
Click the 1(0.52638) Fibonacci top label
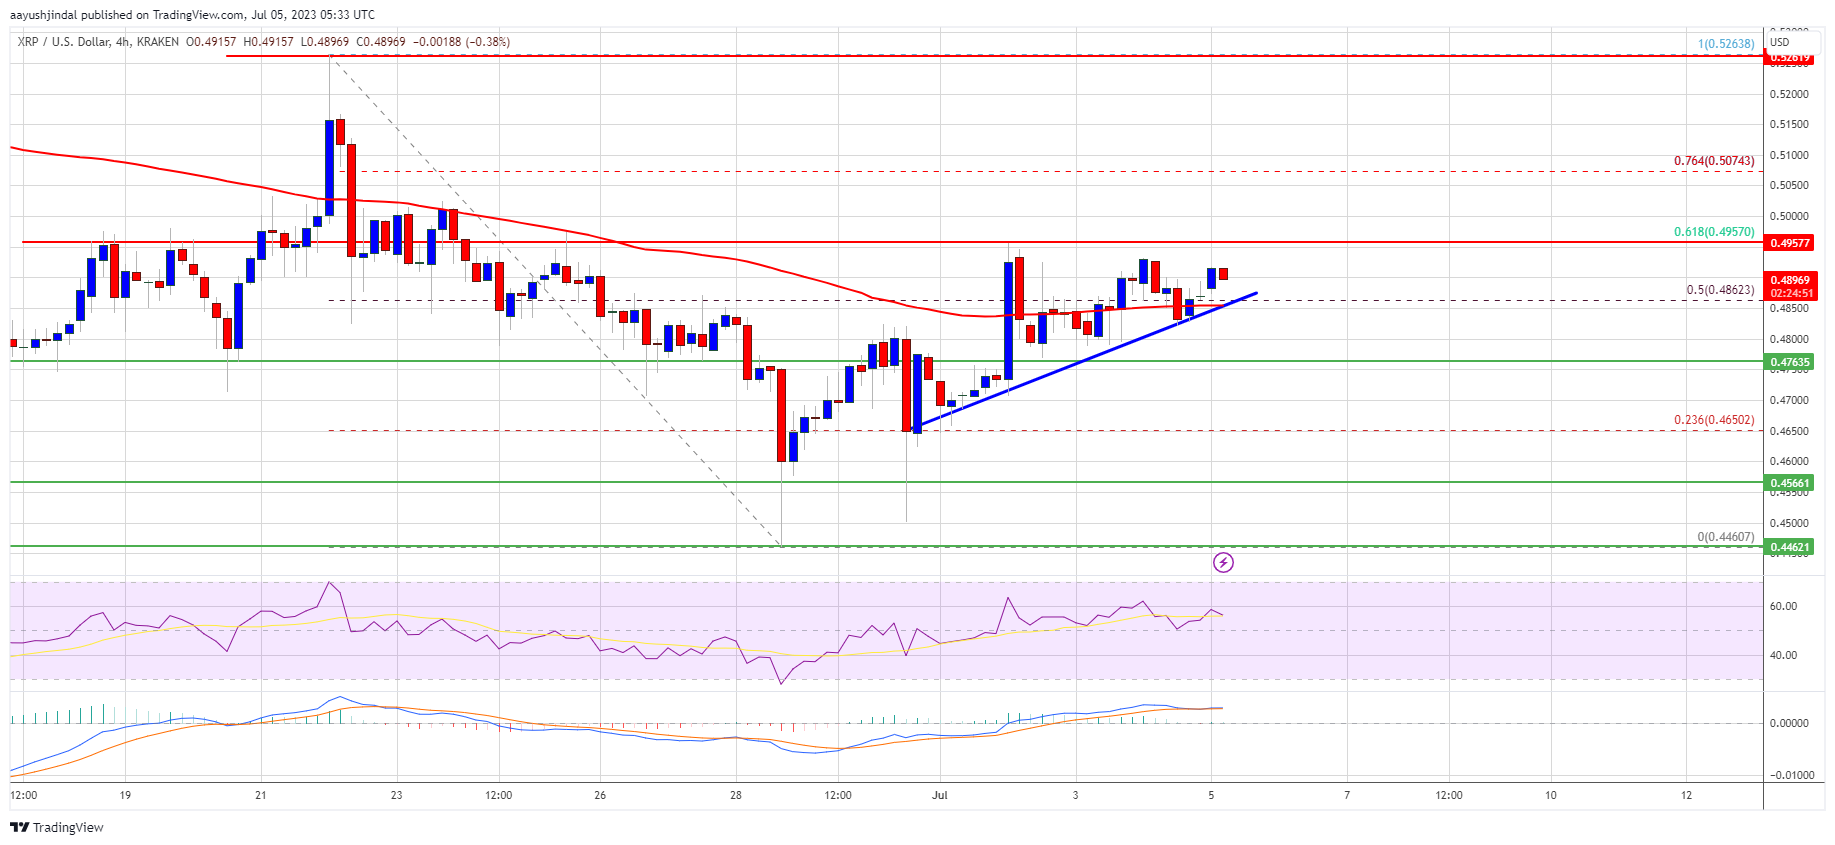(x=1726, y=44)
